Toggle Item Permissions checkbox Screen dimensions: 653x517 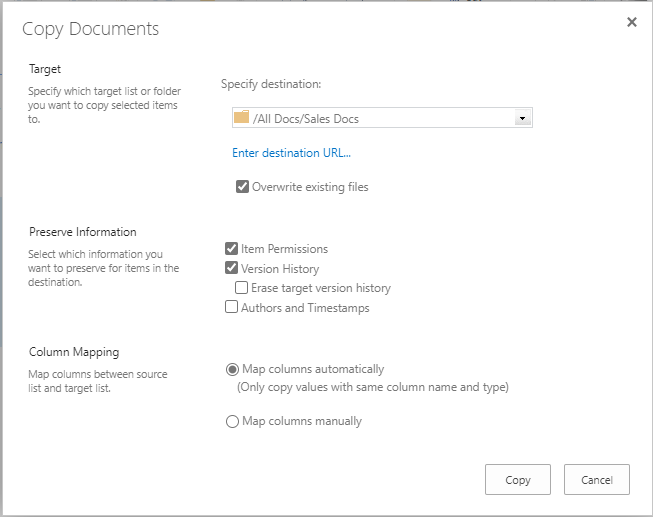point(232,249)
